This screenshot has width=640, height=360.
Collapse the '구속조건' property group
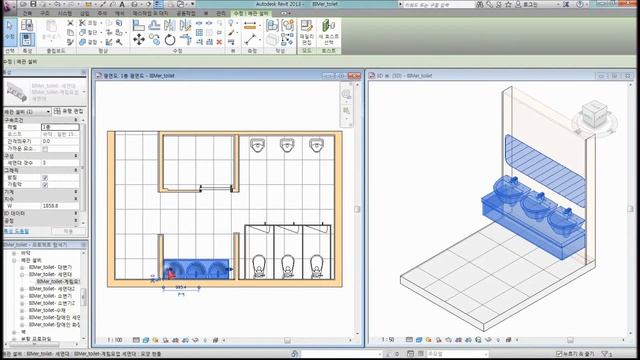click(x=76, y=120)
